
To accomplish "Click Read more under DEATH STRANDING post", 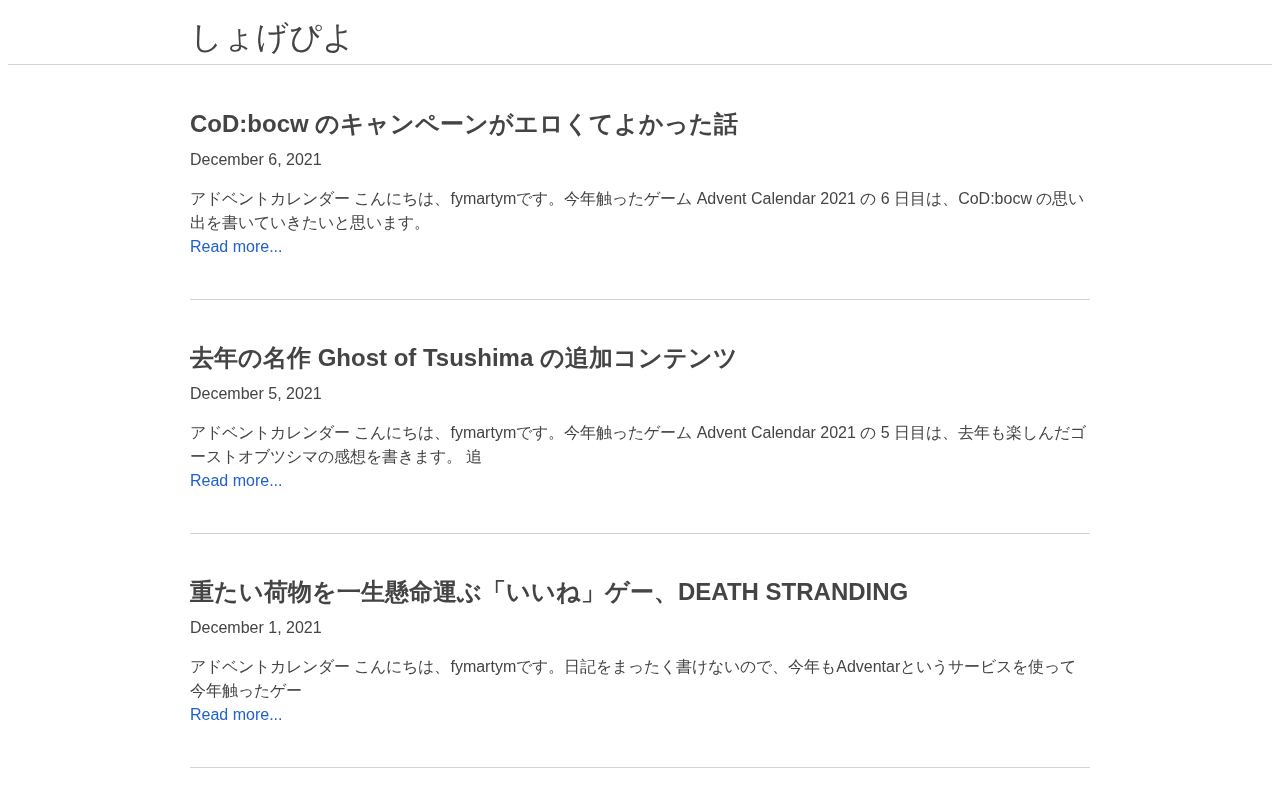I will click(236, 715).
